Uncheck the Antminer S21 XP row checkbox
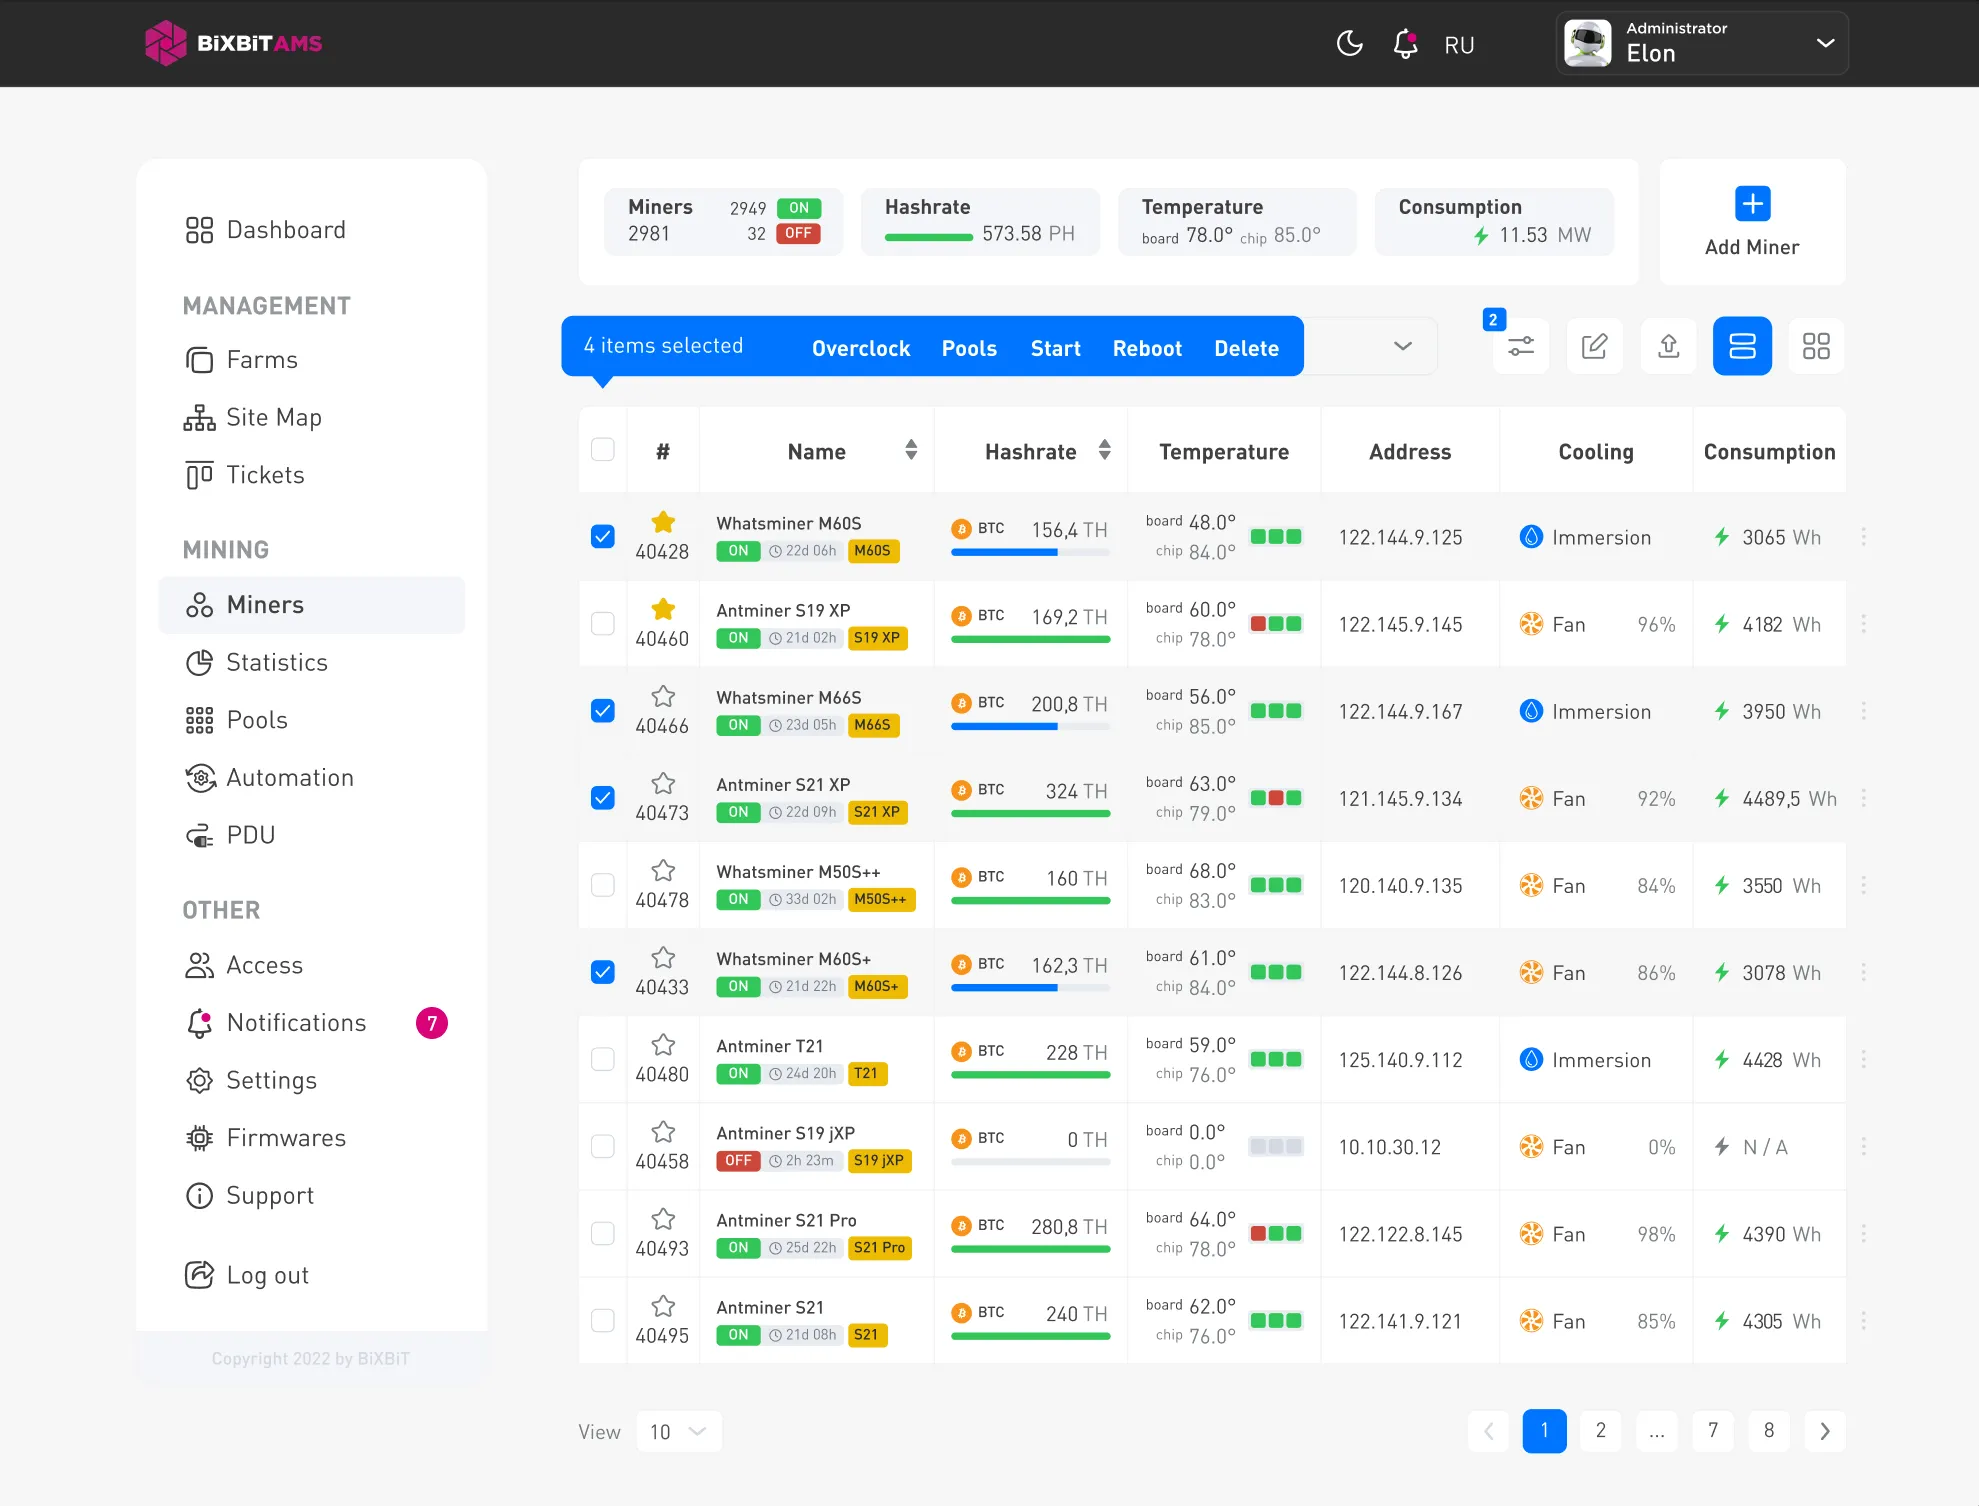Screen dimensions: 1979x1506 pyautogui.click(x=603, y=798)
